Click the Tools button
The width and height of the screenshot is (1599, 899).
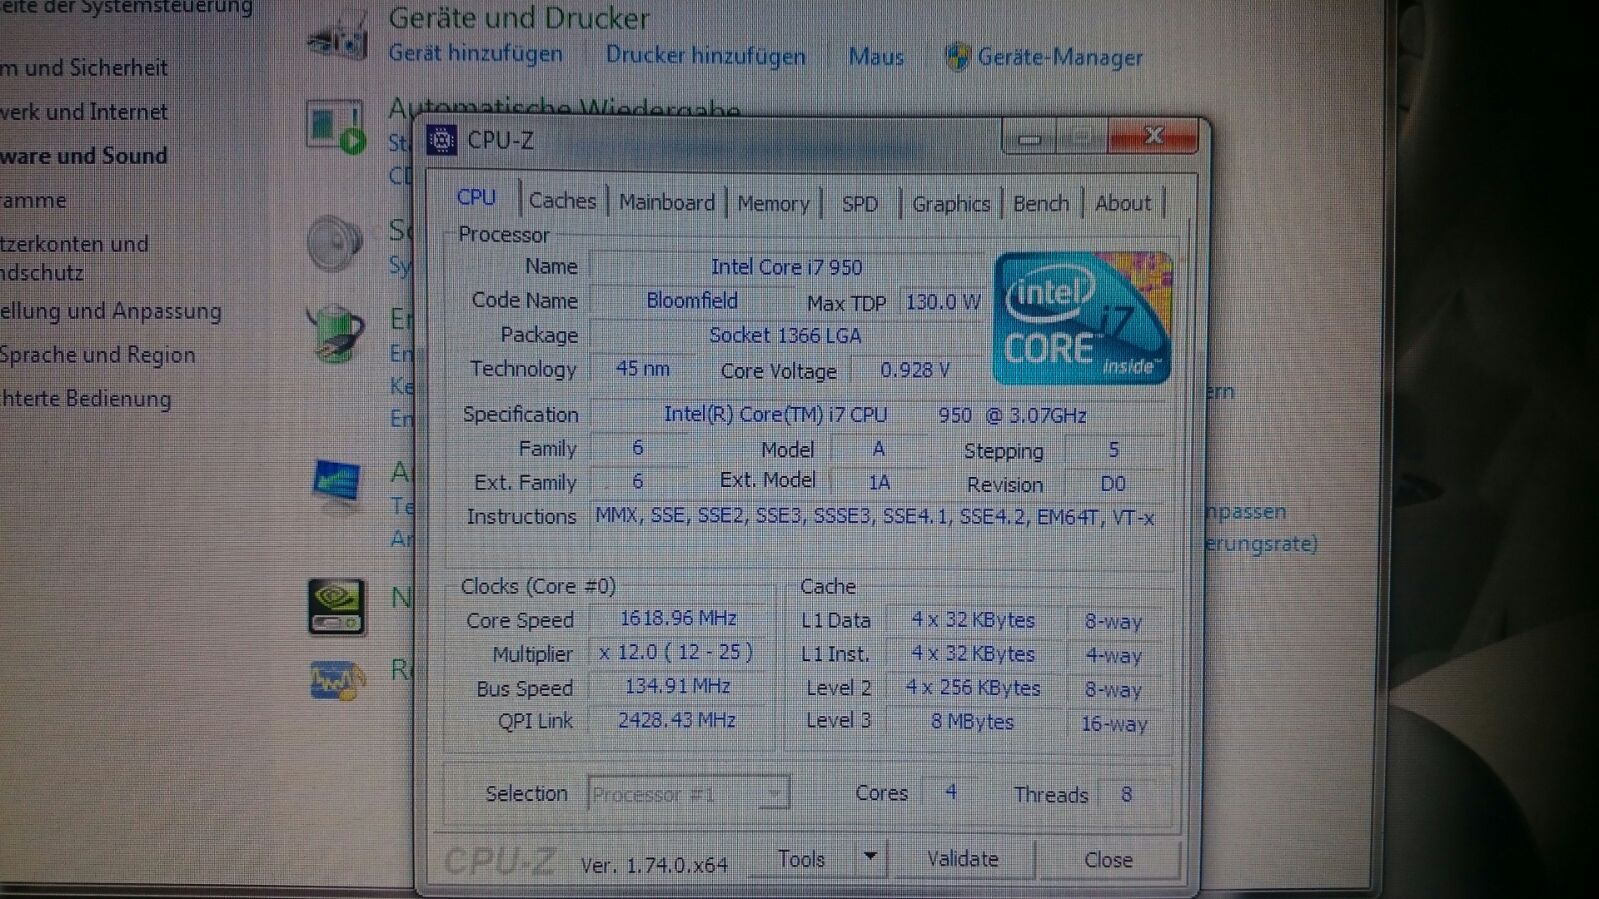pyautogui.click(x=801, y=859)
